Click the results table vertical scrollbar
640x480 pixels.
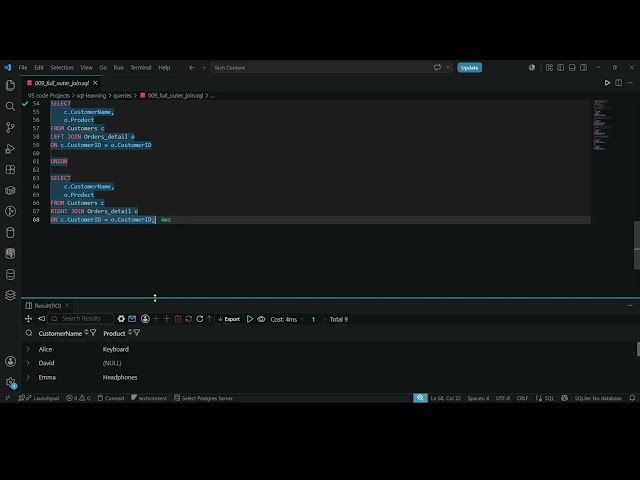click(638, 349)
